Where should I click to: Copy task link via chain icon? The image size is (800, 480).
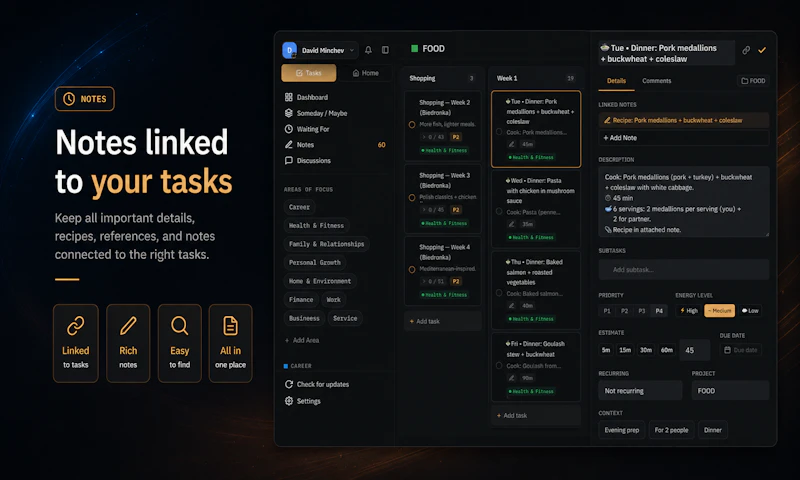coord(746,50)
